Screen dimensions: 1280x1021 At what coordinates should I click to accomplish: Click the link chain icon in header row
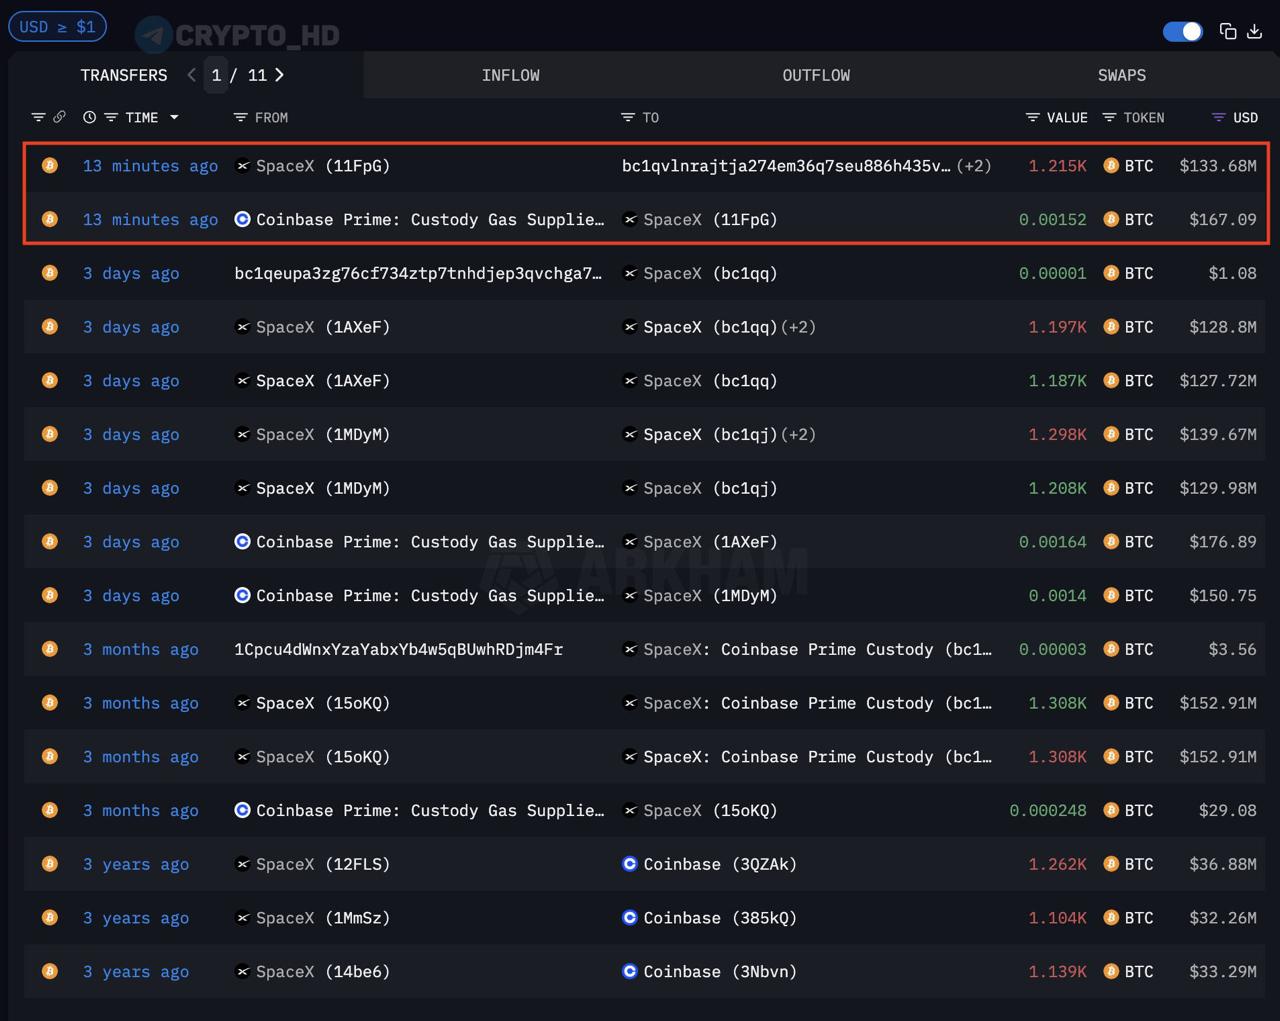(x=59, y=117)
